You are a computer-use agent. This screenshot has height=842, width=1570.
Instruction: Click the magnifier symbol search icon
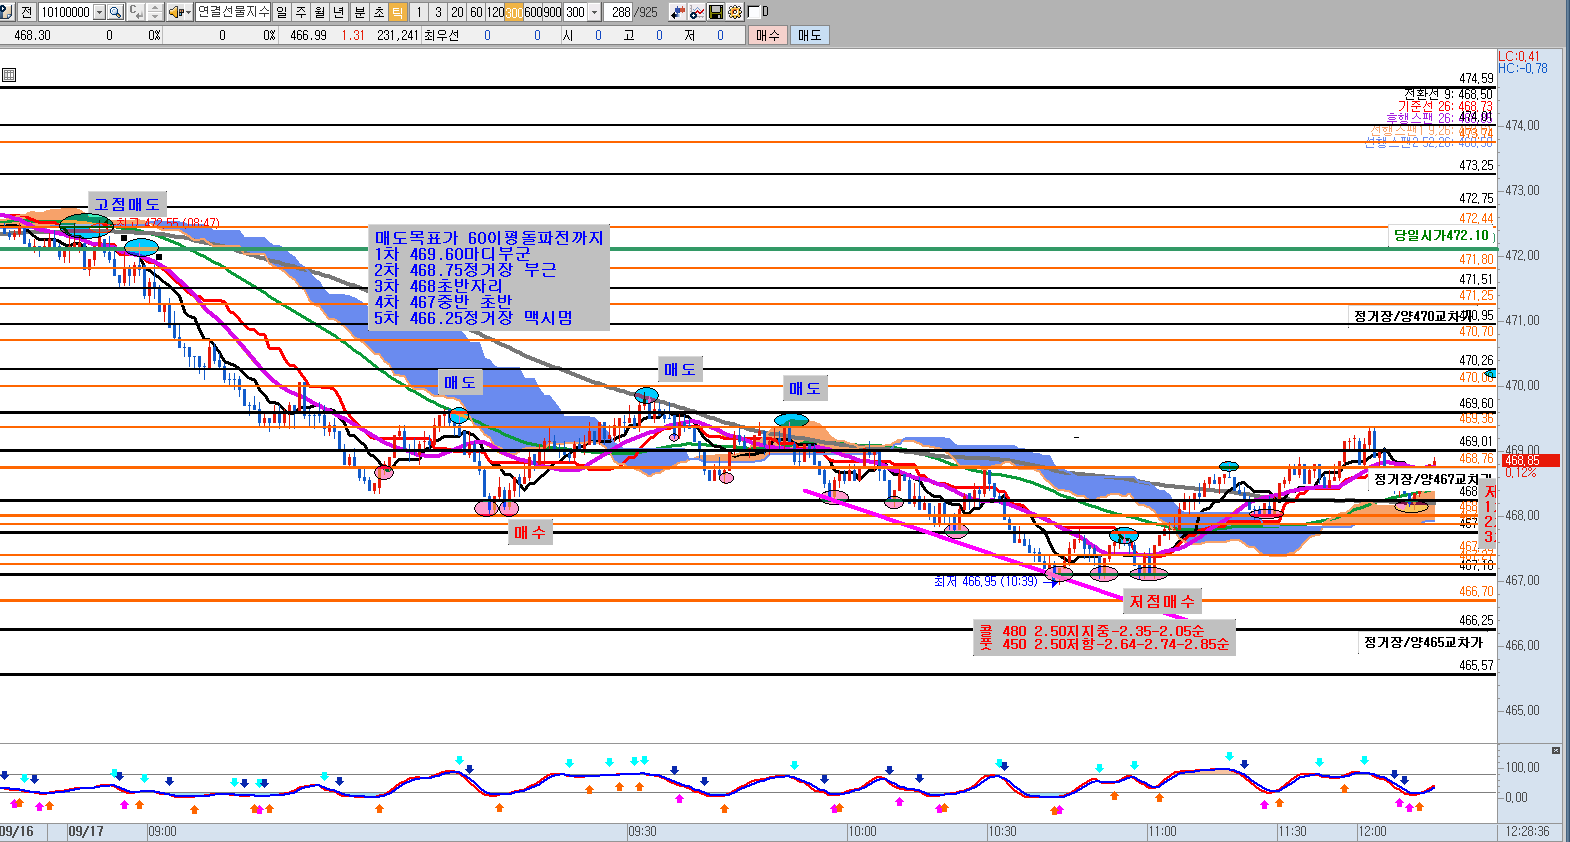[115, 12]
